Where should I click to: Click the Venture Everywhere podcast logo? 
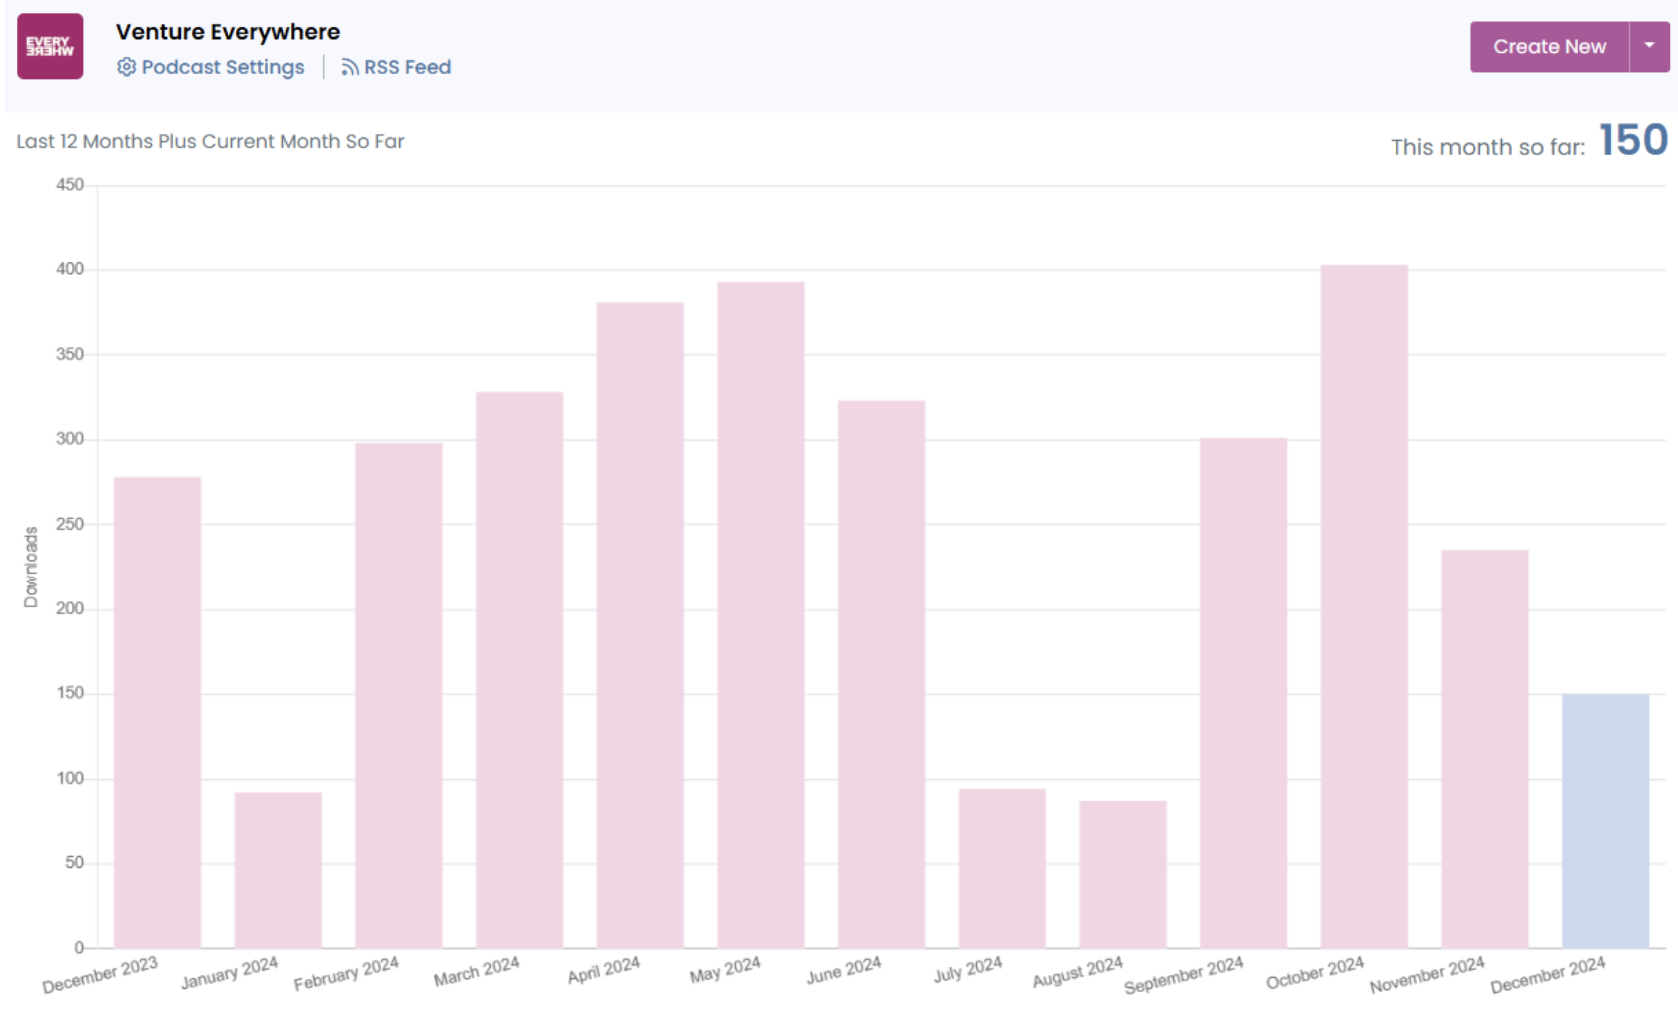pos(50,46)
